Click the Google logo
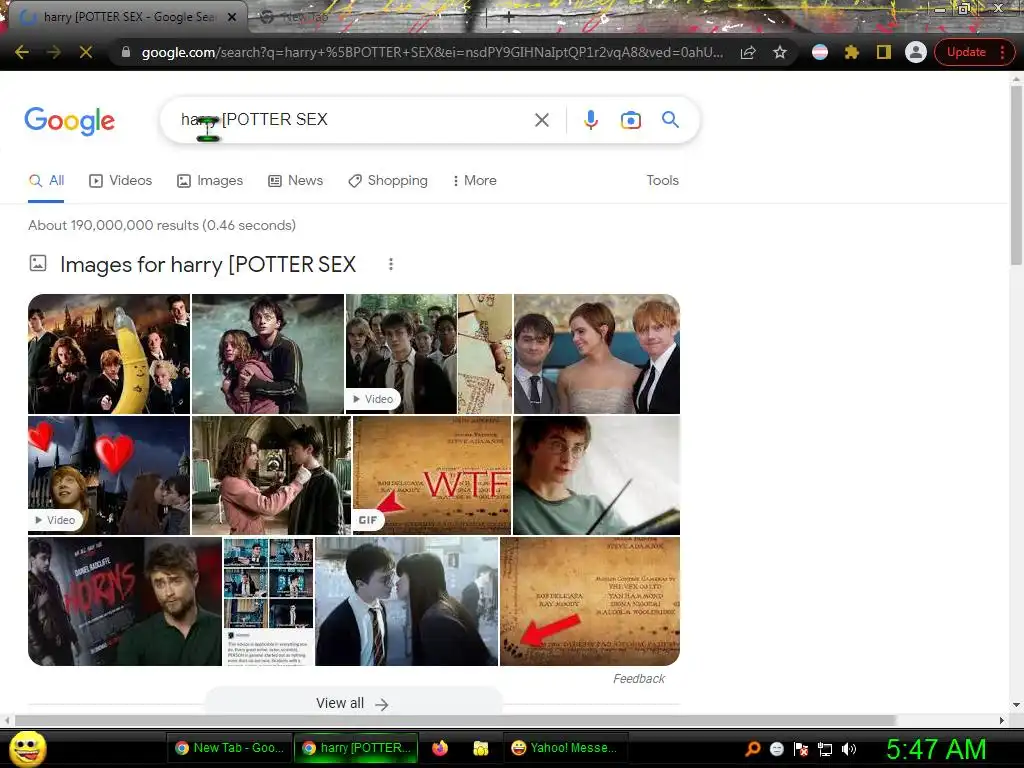The width and height of the screenshot is (1024, 768). 69,121
